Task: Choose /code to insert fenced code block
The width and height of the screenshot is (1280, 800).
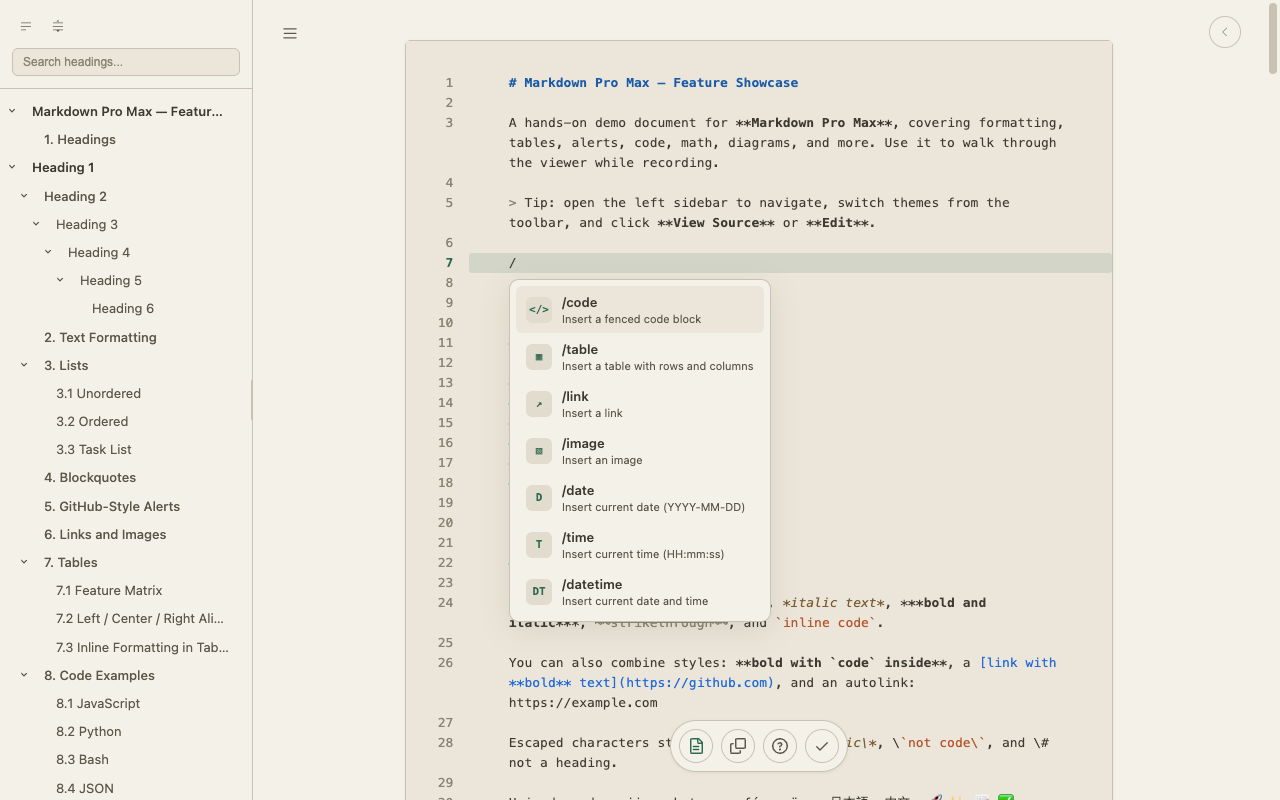Action: [640, 310]
